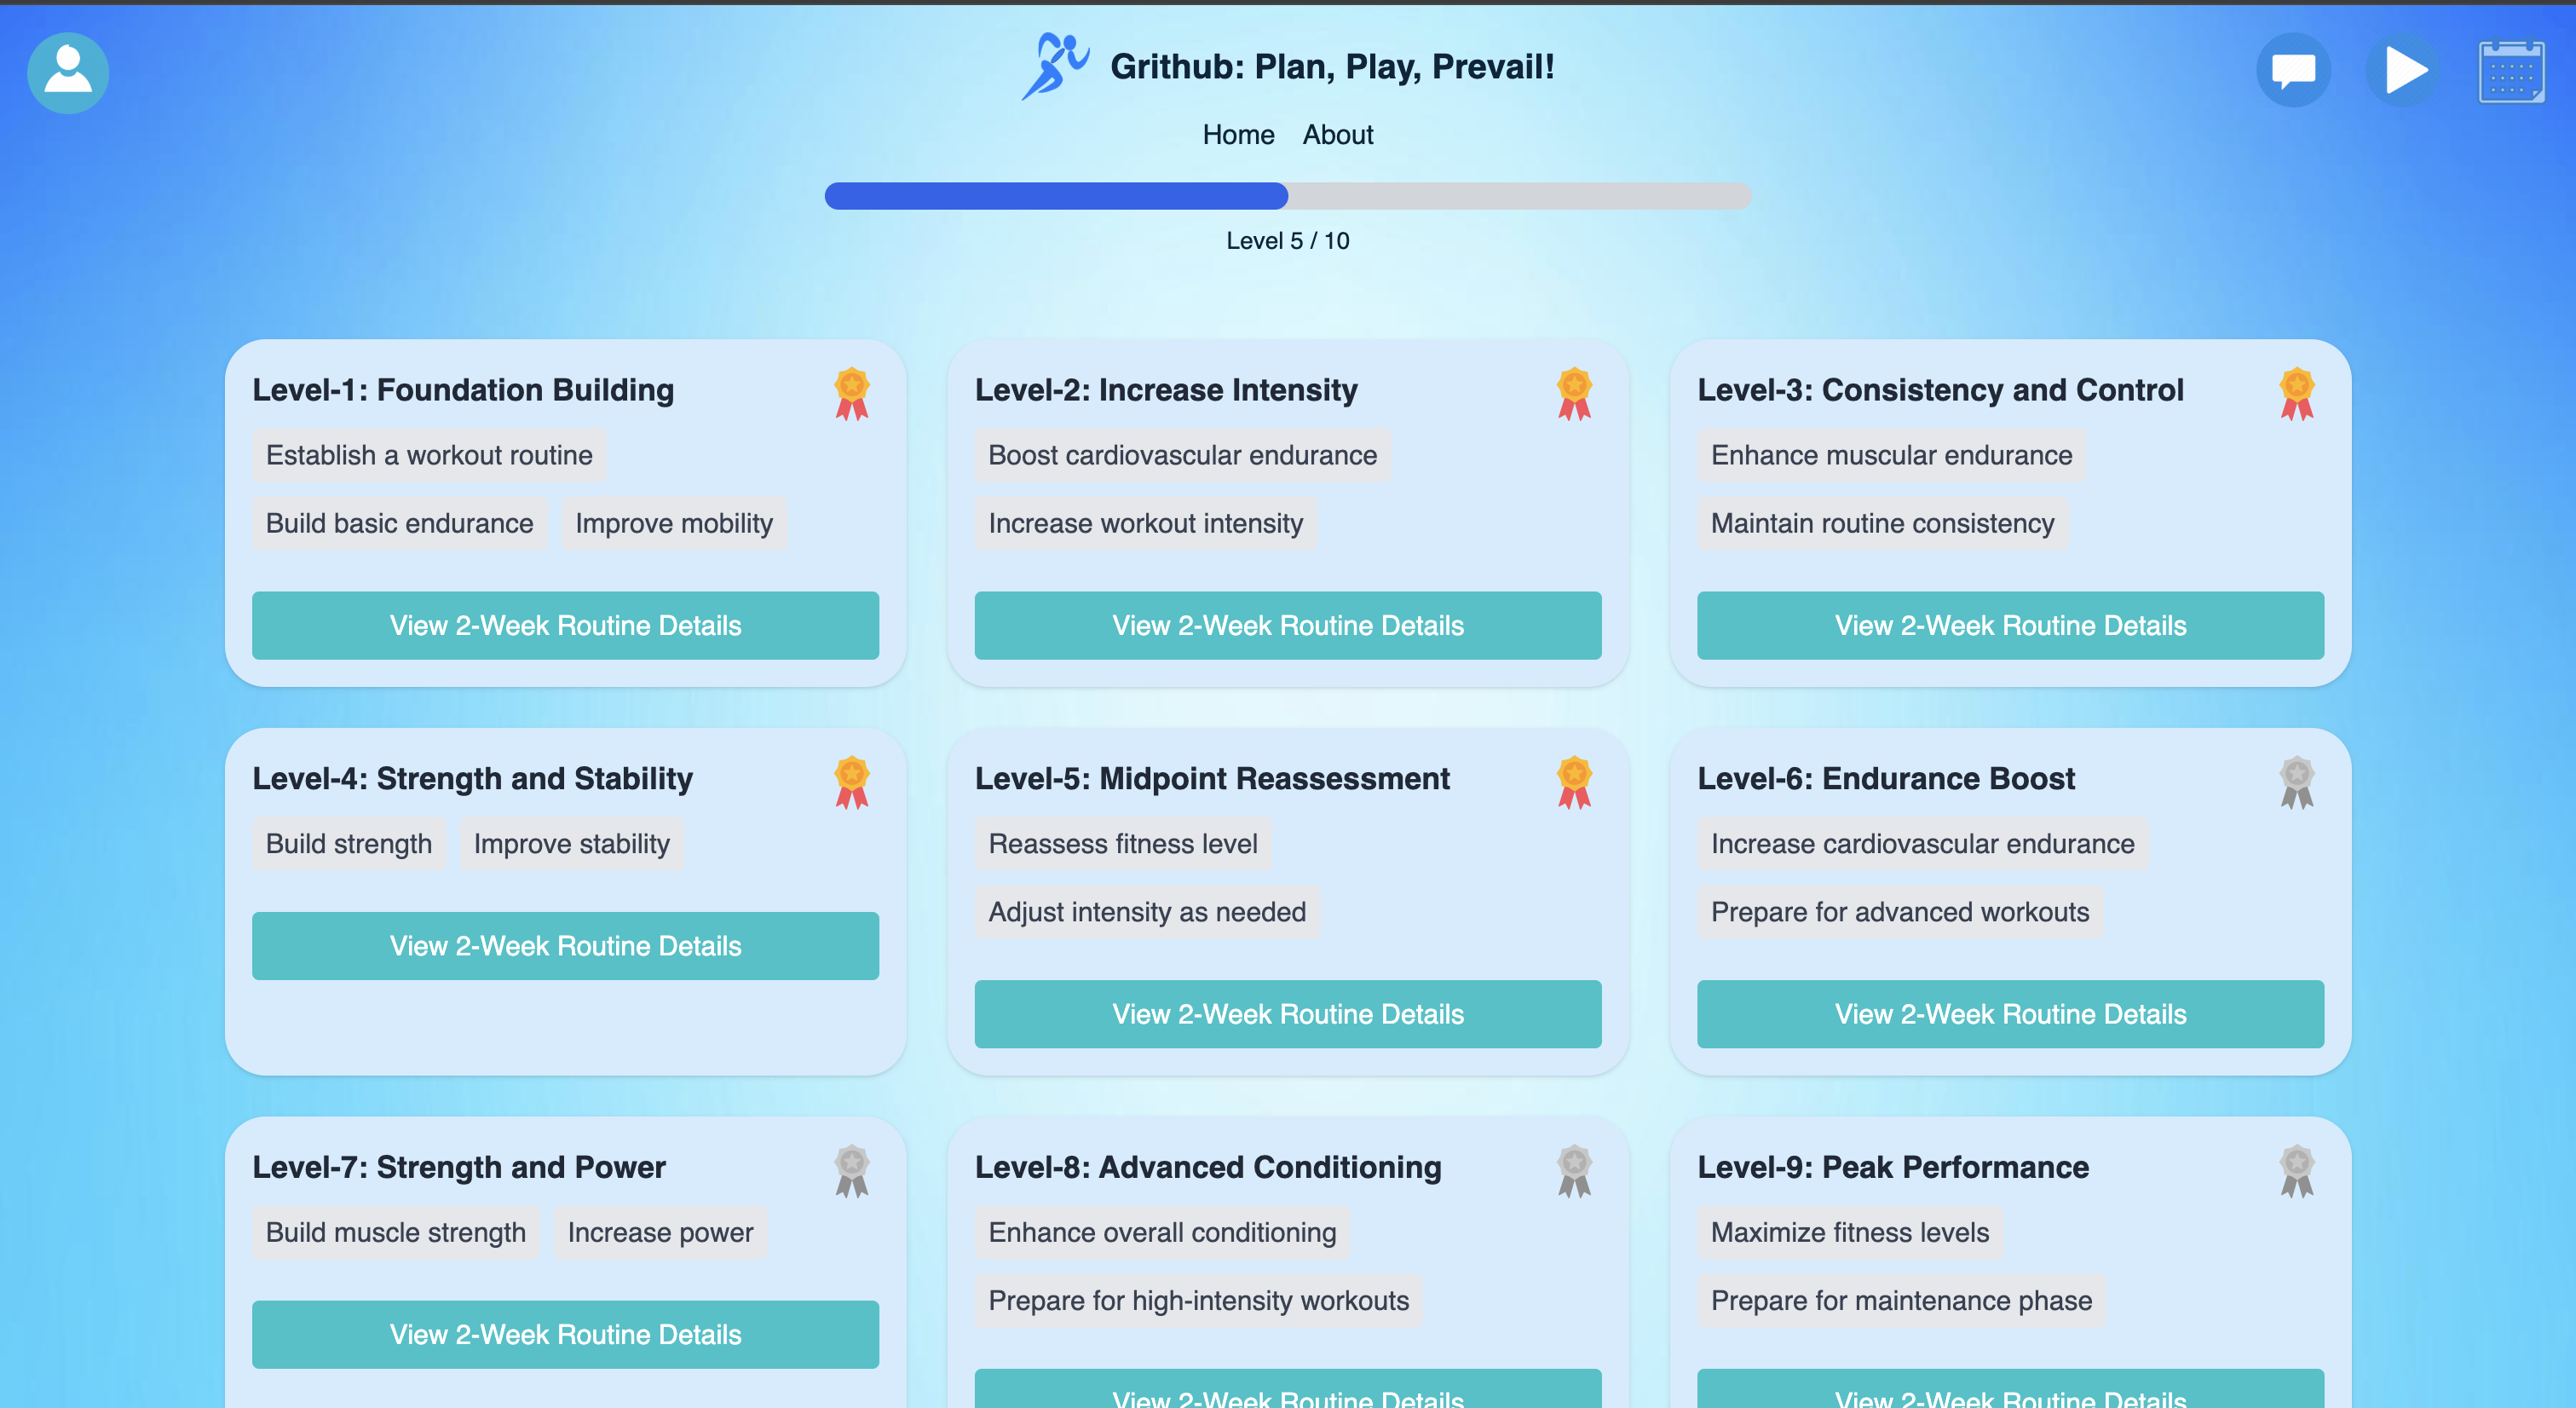Expand Level-7 Strength and Power routine details
This screenshot has height=1408, width=2576.
click(565, 1334)
